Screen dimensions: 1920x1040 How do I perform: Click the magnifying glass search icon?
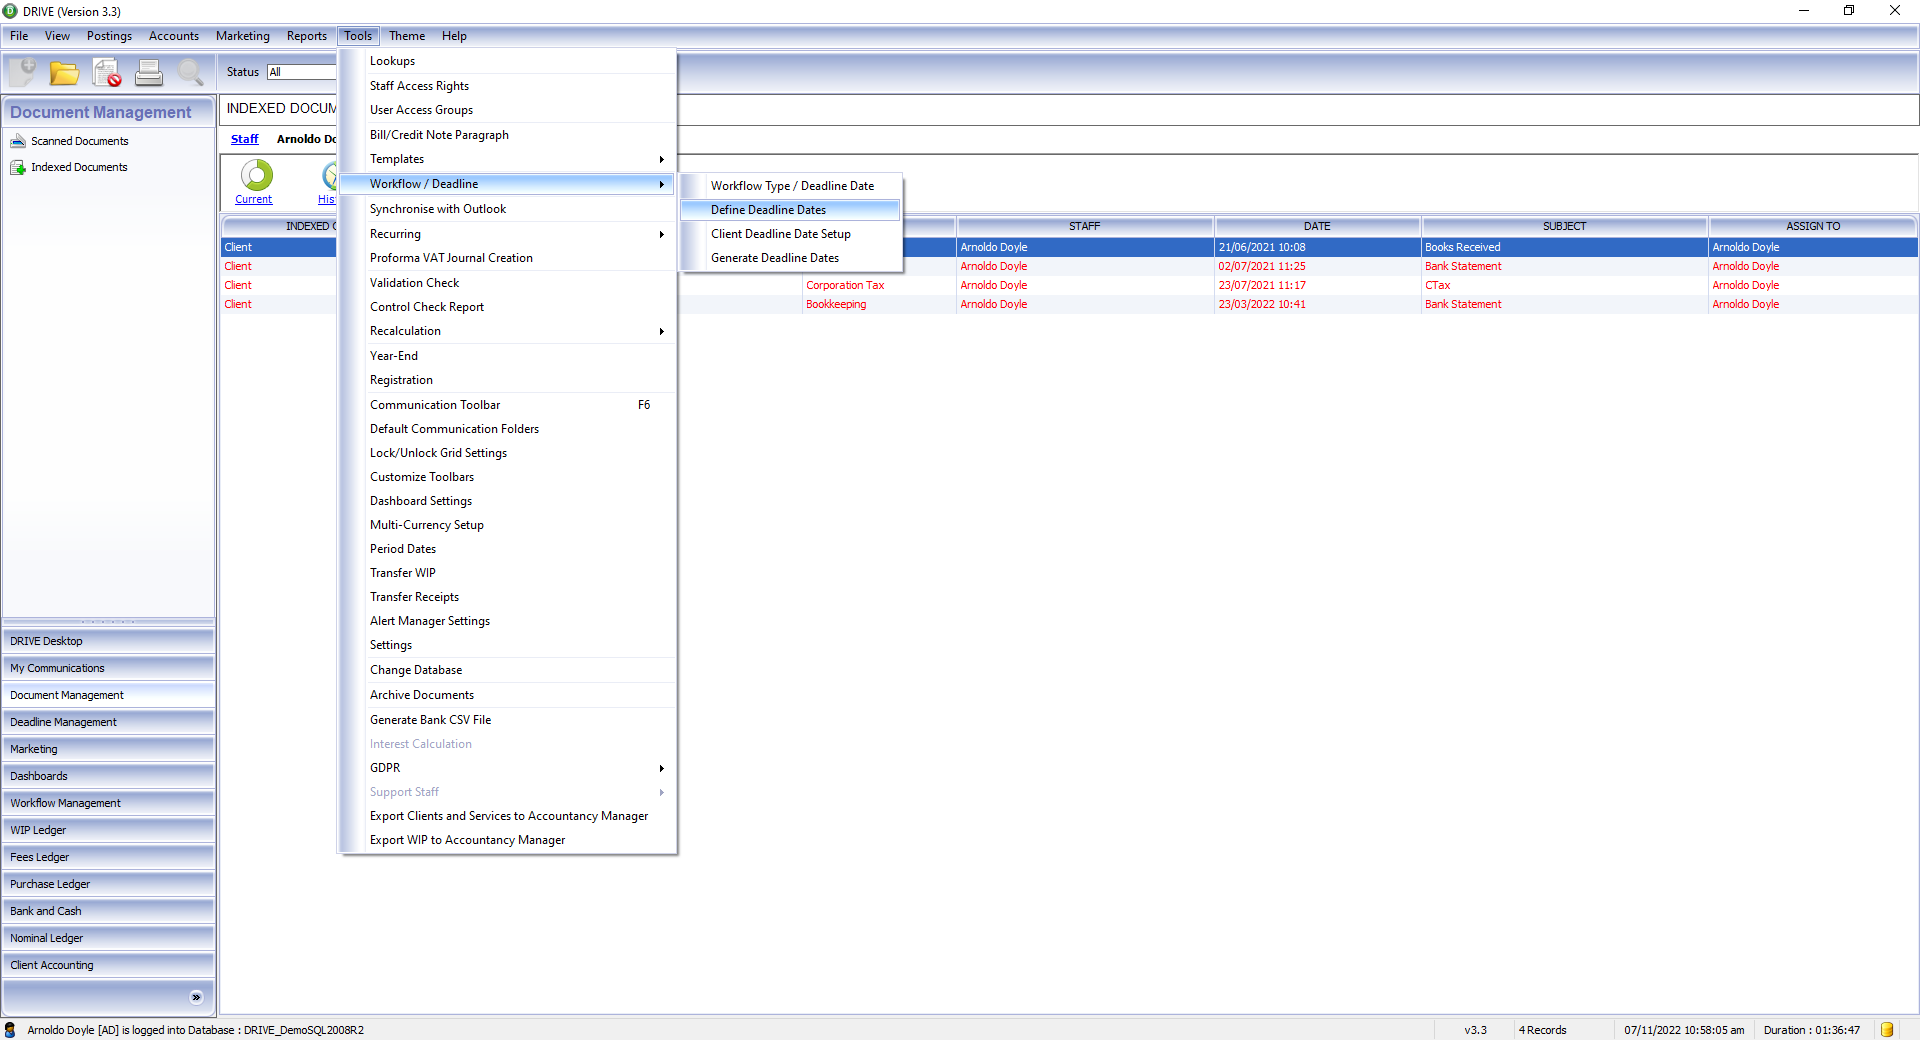point(191,72)
